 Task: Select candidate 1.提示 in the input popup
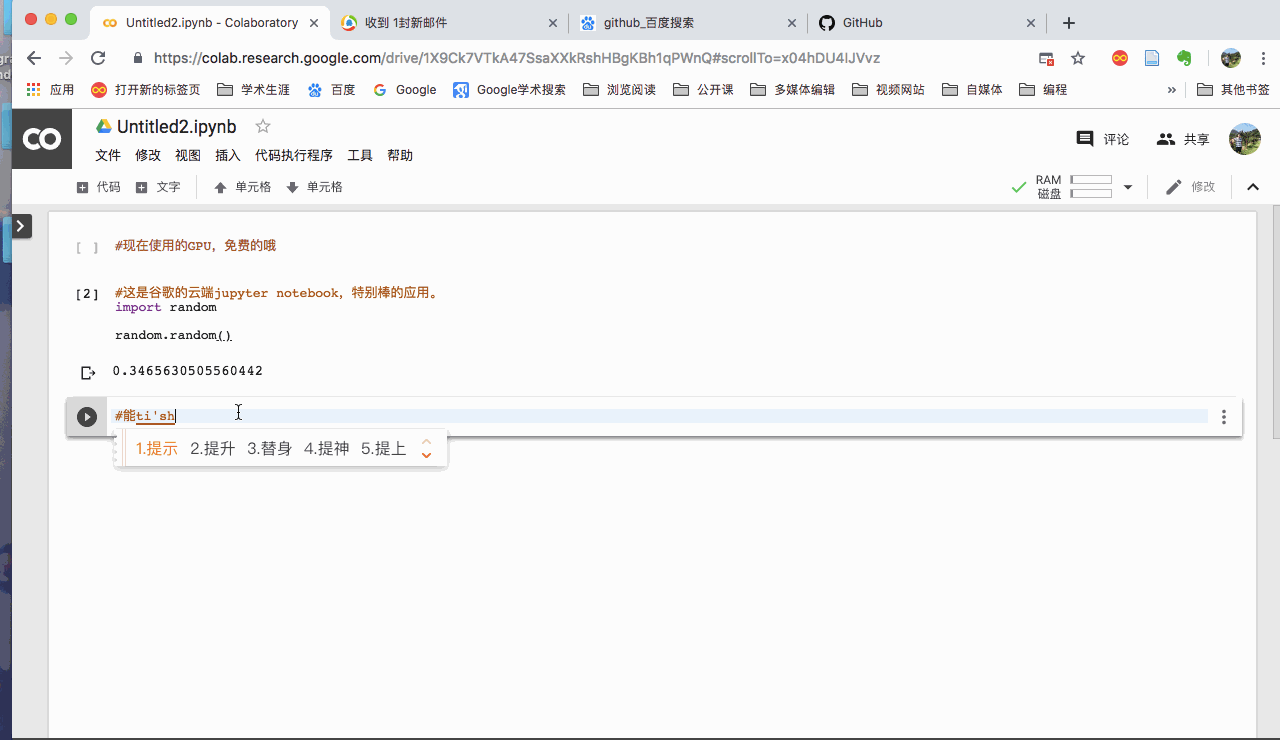click(156, 449)
